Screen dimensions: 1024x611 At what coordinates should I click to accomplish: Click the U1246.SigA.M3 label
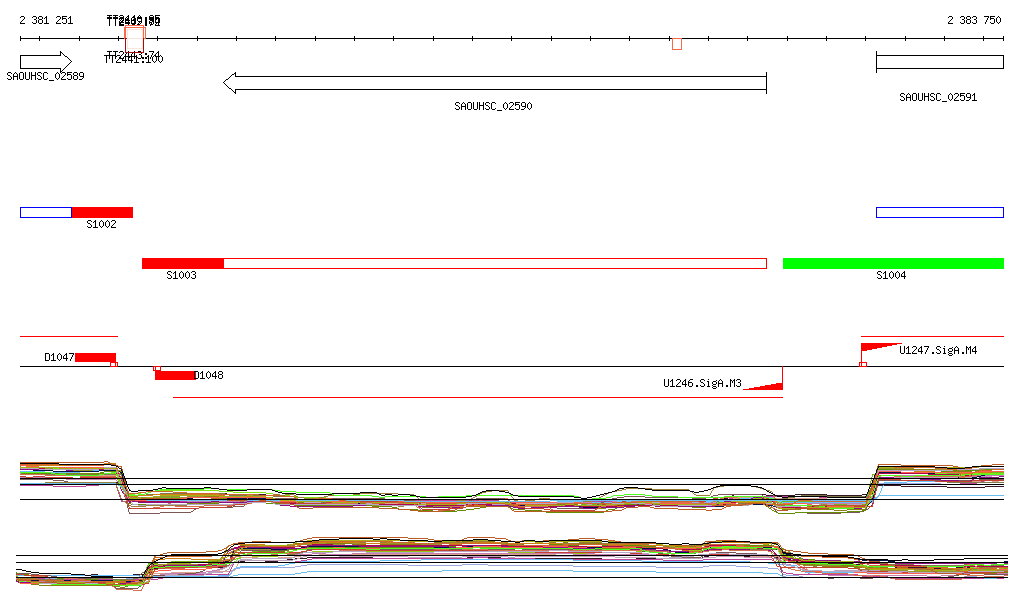point(702,383)
